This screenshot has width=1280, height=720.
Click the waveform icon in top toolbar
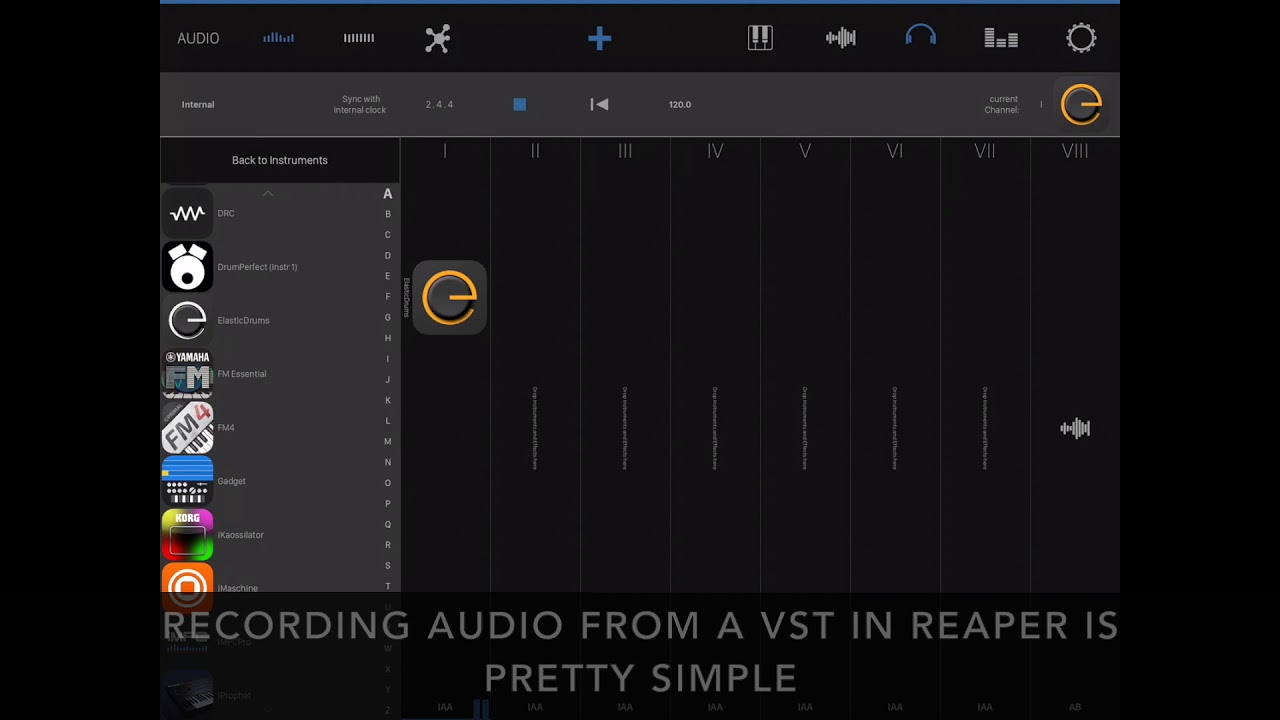pos(841,38)
